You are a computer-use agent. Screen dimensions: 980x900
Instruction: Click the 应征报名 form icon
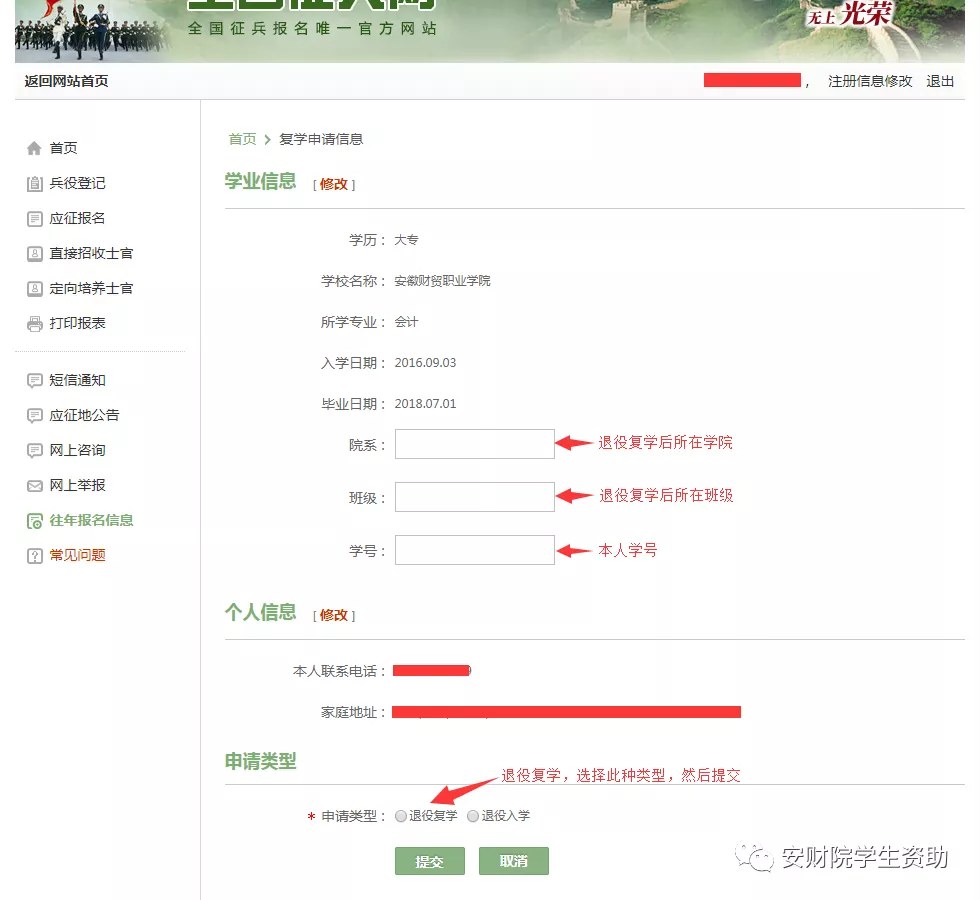[34, 218]
